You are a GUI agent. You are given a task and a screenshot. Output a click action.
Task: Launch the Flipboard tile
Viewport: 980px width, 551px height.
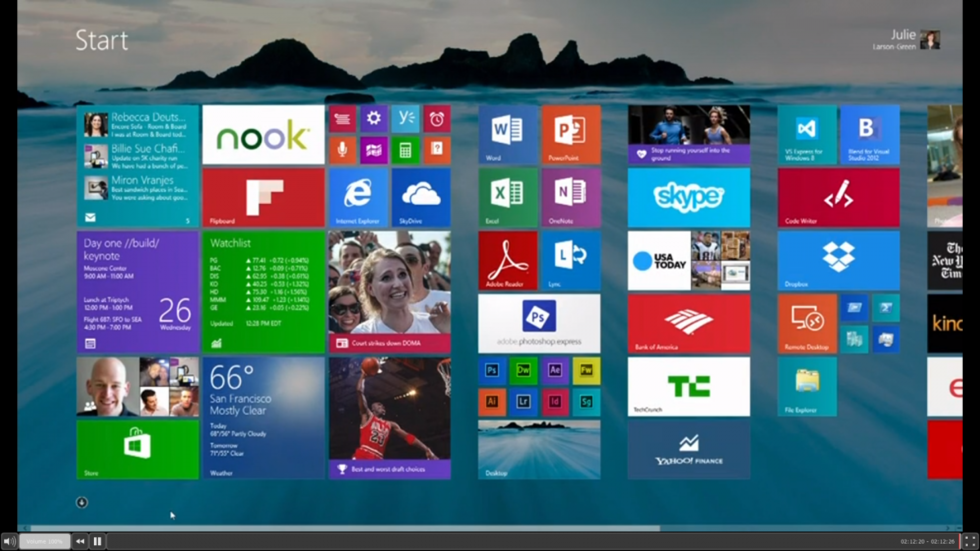(263, 197)
